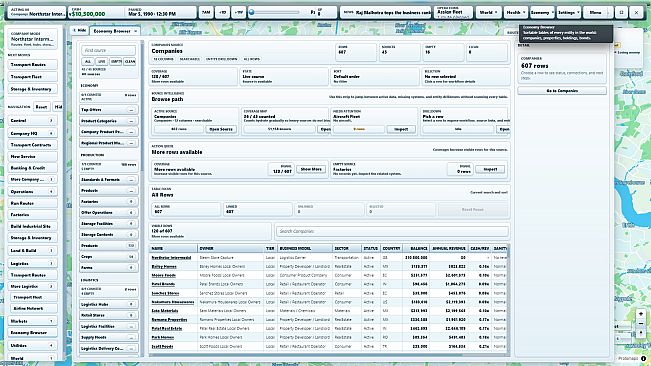Open the World dropdown in top bar
This screenshot has width=651, height=366.
click(488, 12)
